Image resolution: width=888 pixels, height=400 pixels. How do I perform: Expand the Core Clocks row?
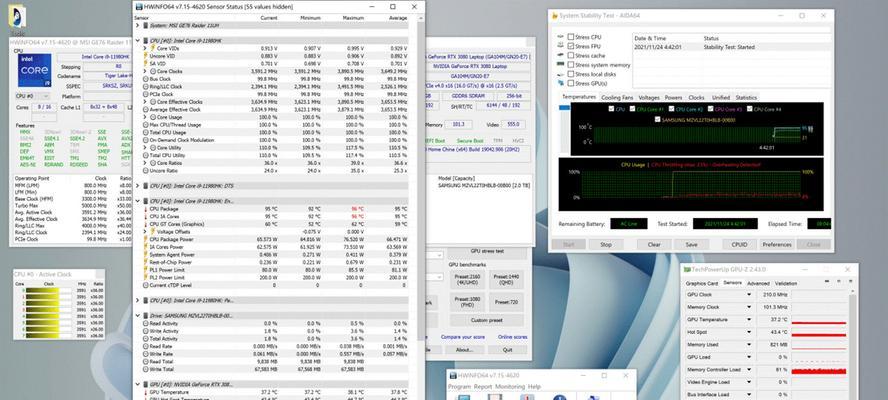click(x=145, y=71)
